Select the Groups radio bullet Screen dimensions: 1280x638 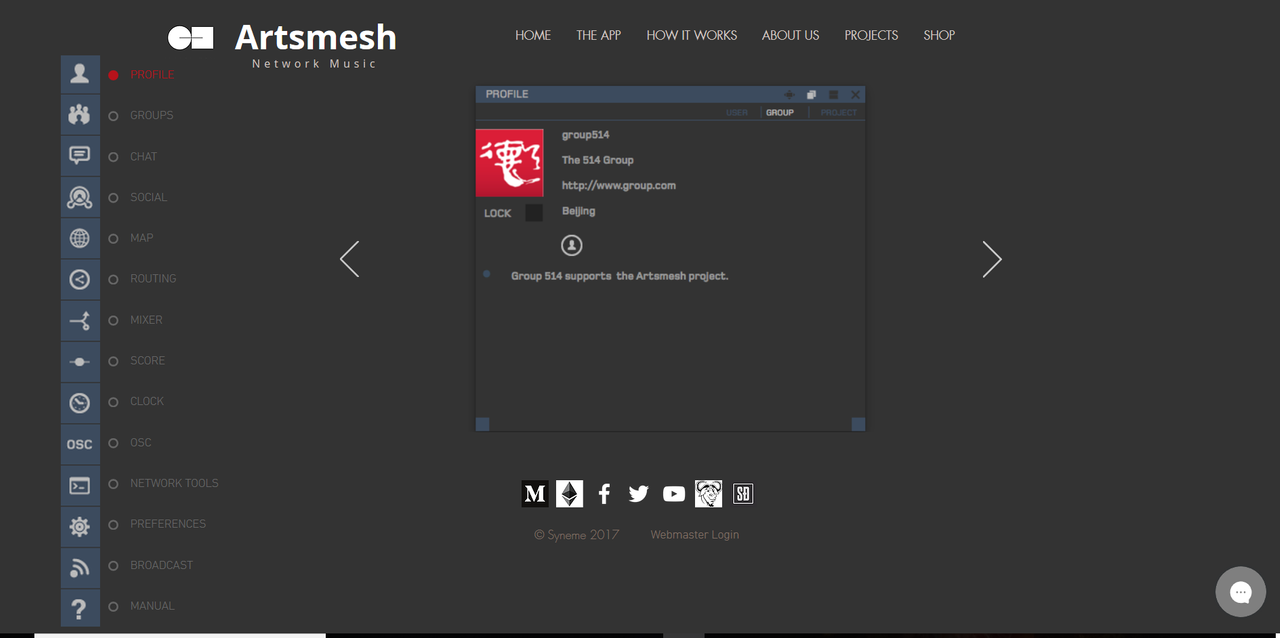(x=113, y=116)
